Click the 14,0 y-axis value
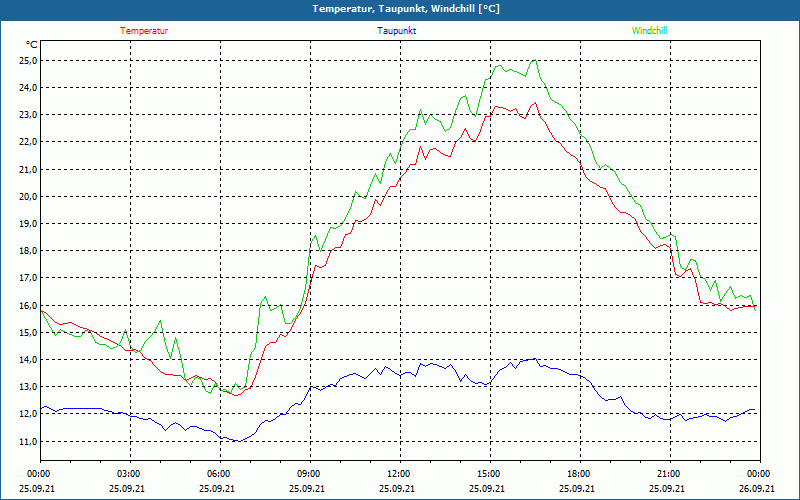The width and height of the screenshot is (800, 500). tap(29, 360)
